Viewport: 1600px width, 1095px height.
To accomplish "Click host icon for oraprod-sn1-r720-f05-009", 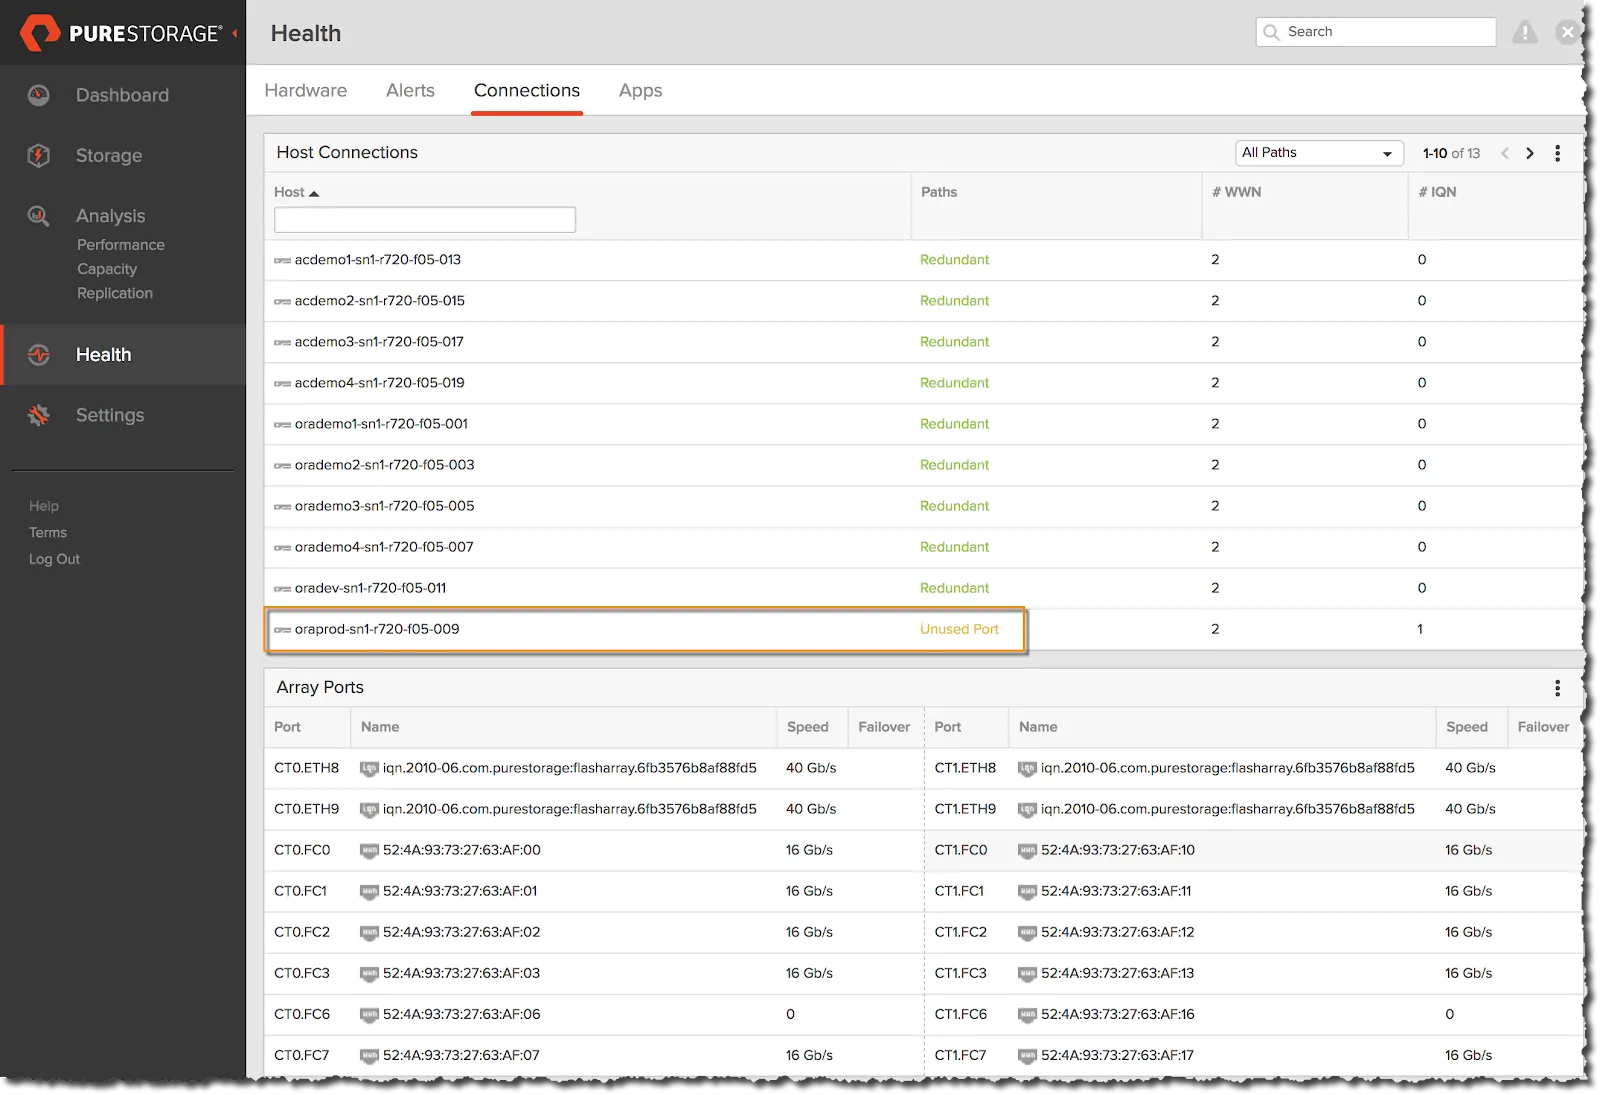I will click(282, 630).
